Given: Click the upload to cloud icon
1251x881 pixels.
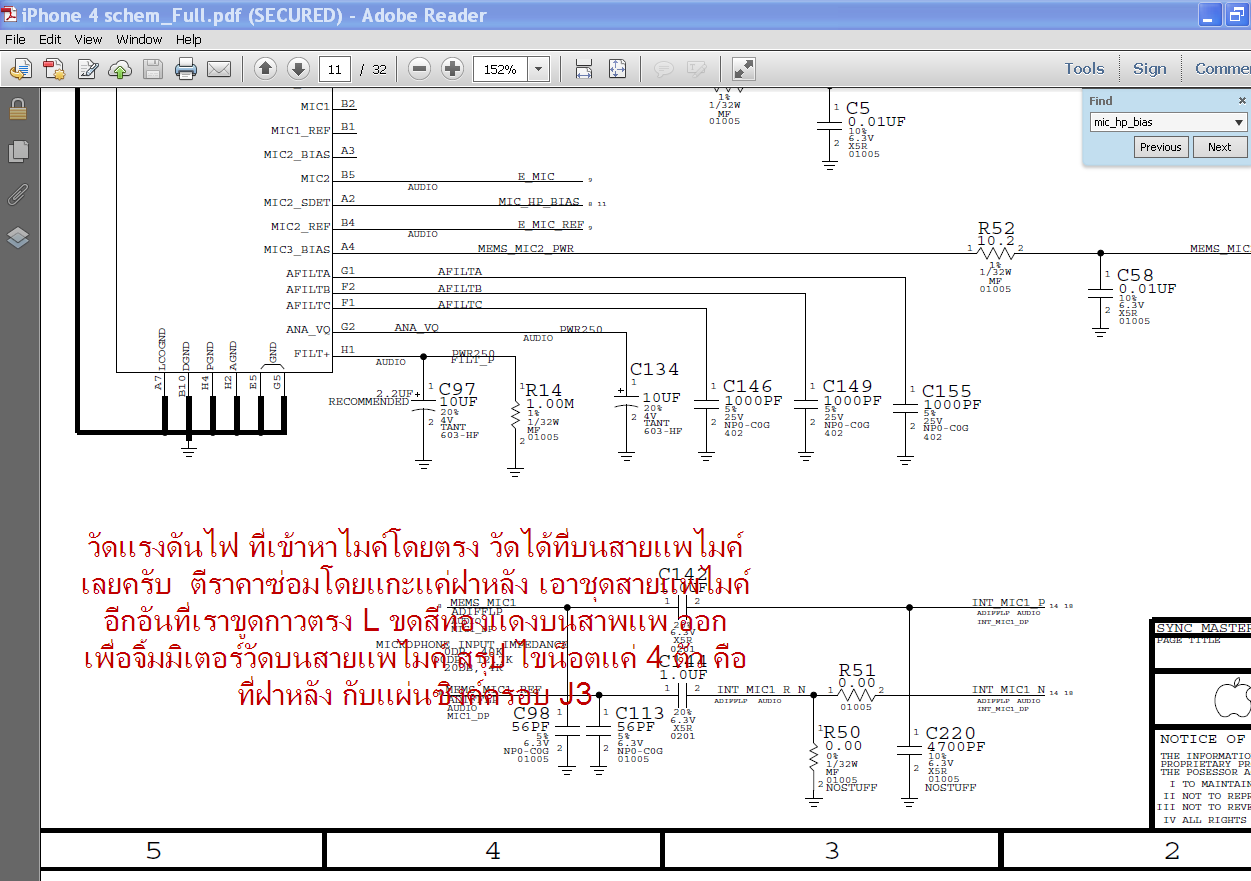Looking at the screenshot, I should coord(120,69).
